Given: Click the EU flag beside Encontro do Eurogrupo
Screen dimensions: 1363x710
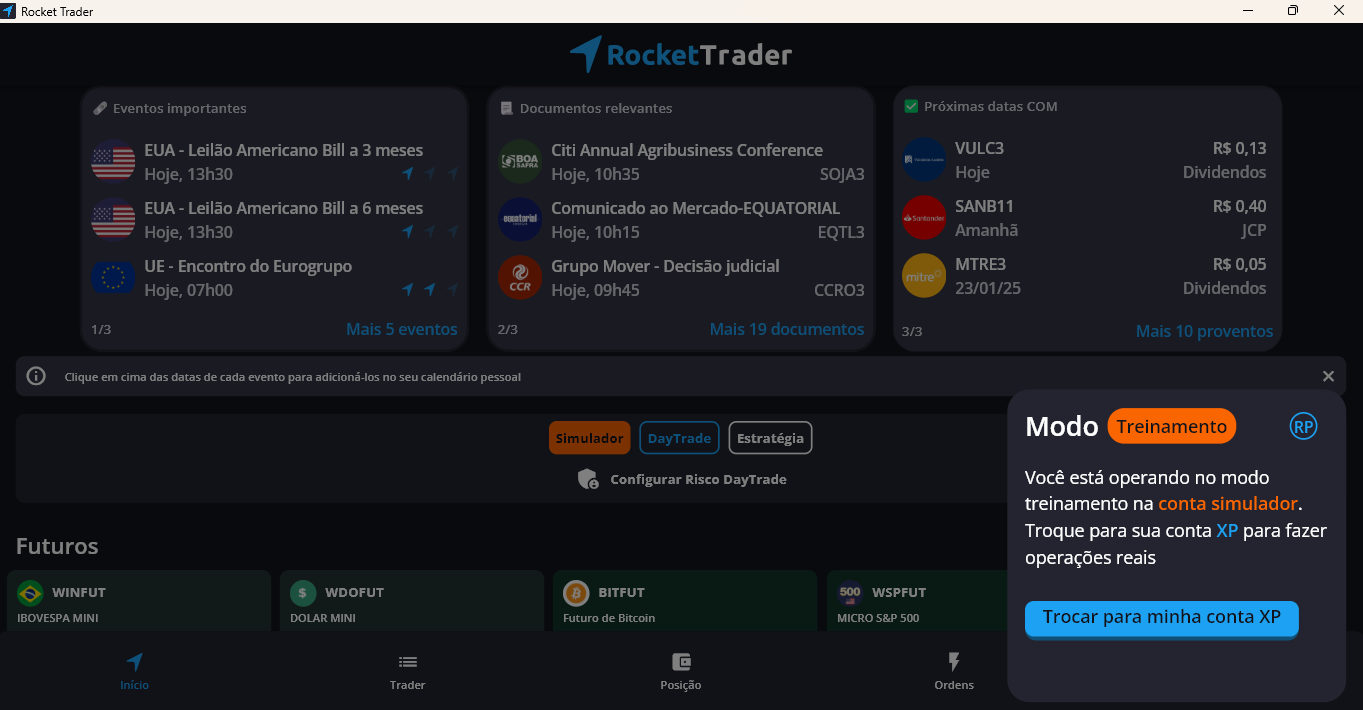Looking at the screenshot, I should coord(113,277).
